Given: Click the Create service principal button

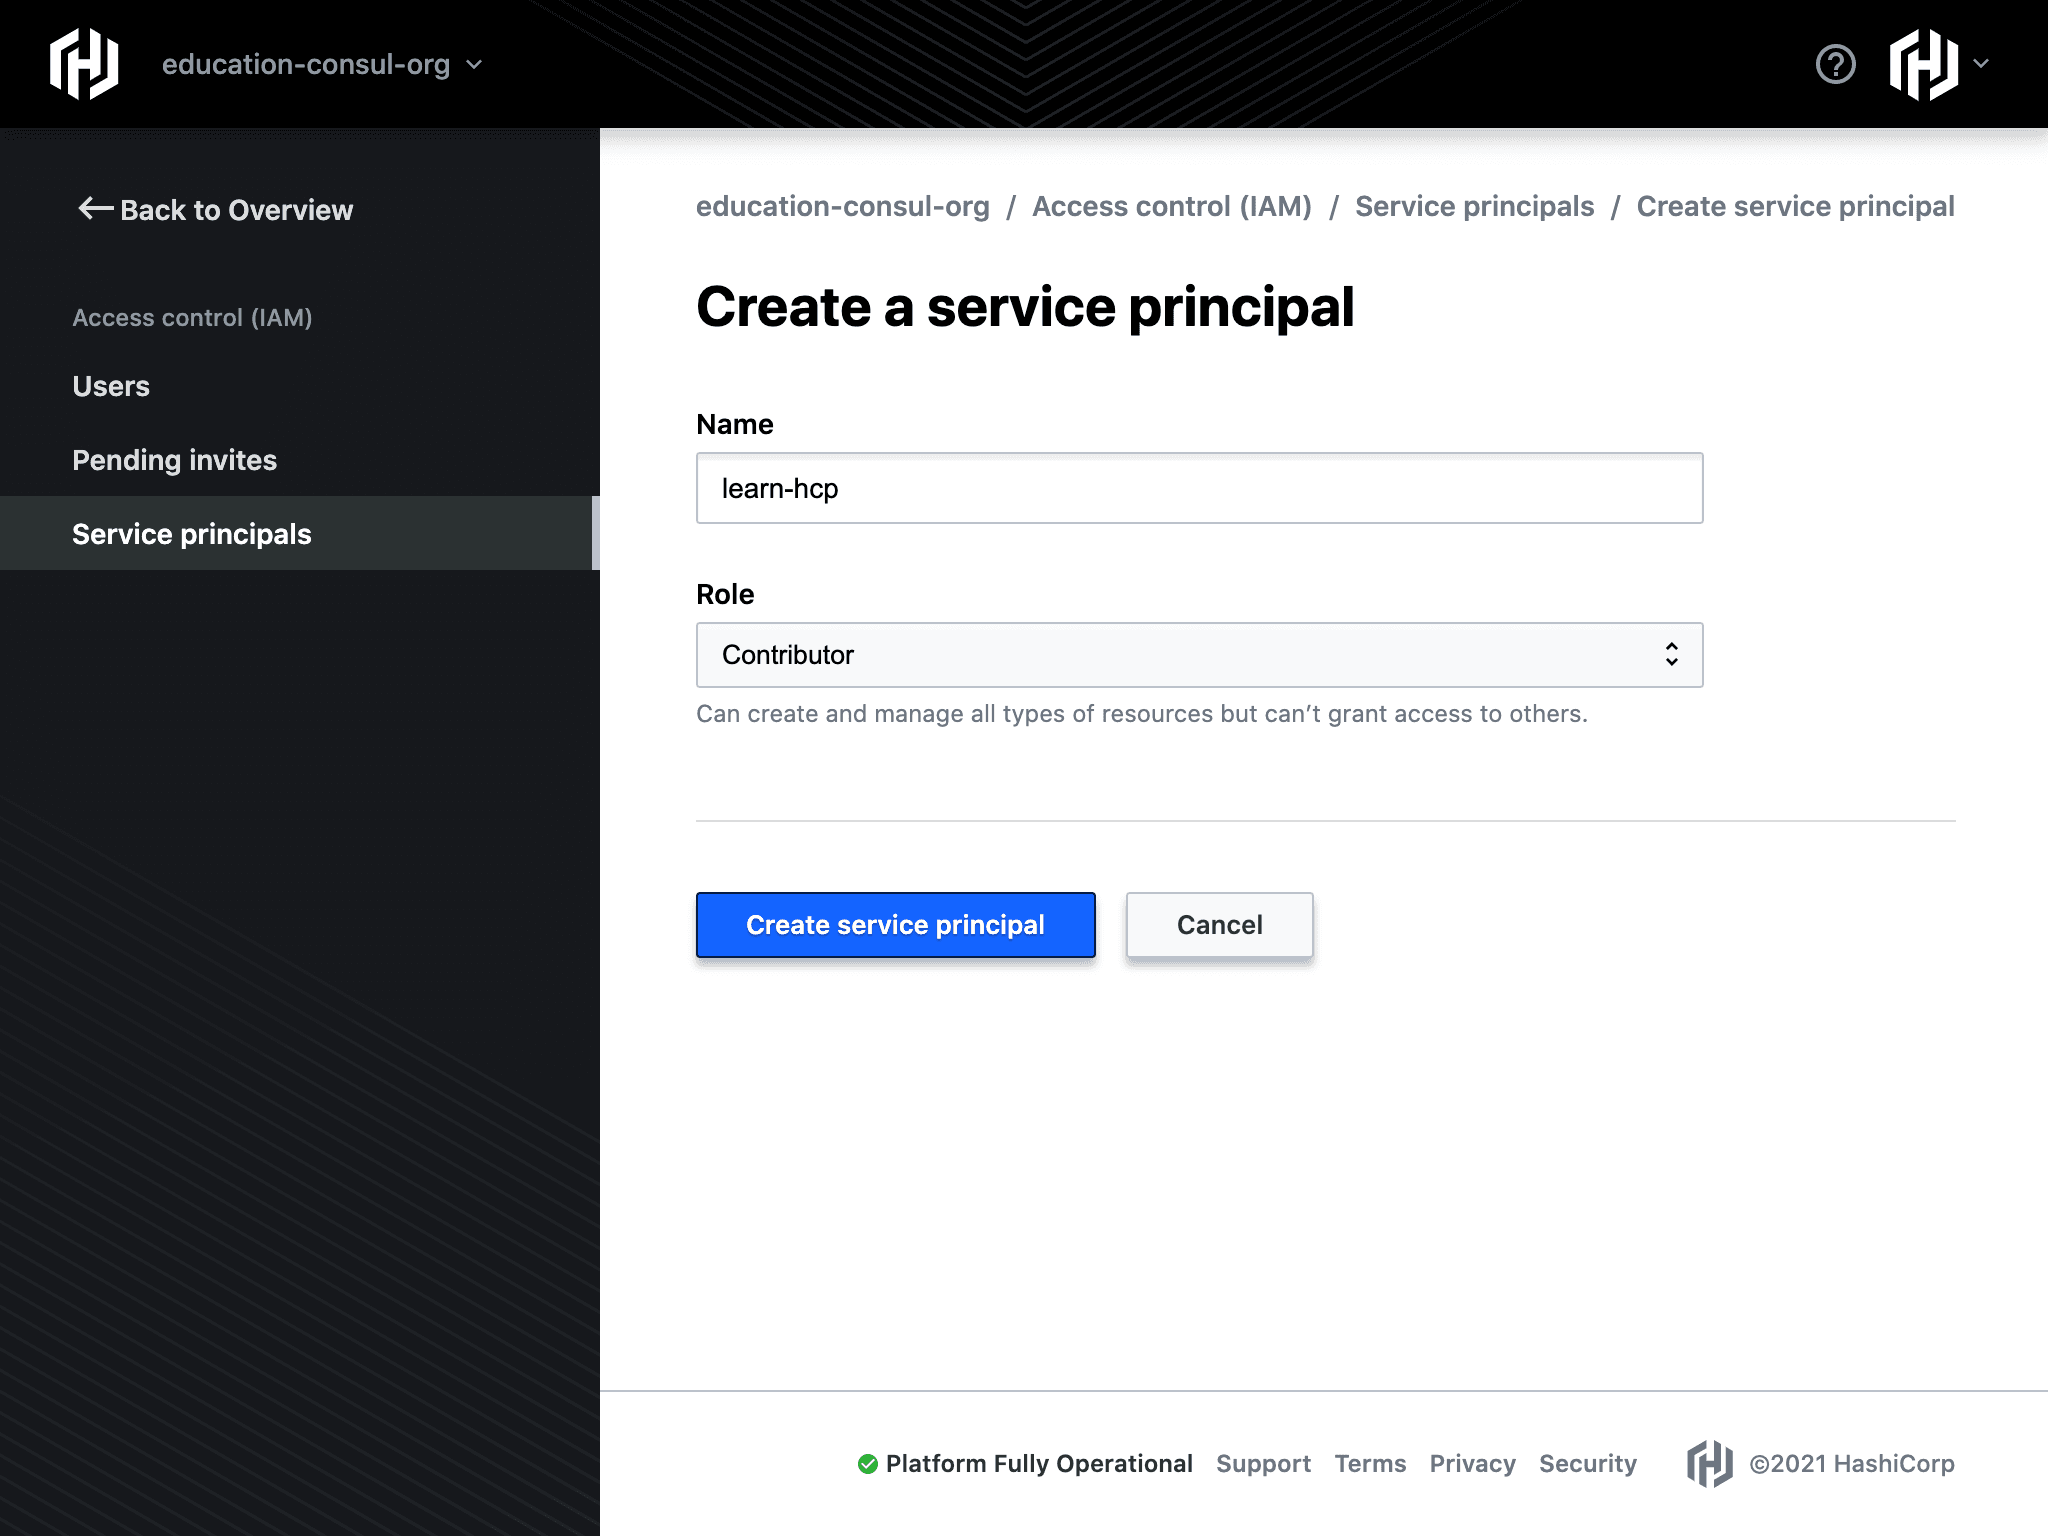Looking at the screenshot, I should coord(895,925).
